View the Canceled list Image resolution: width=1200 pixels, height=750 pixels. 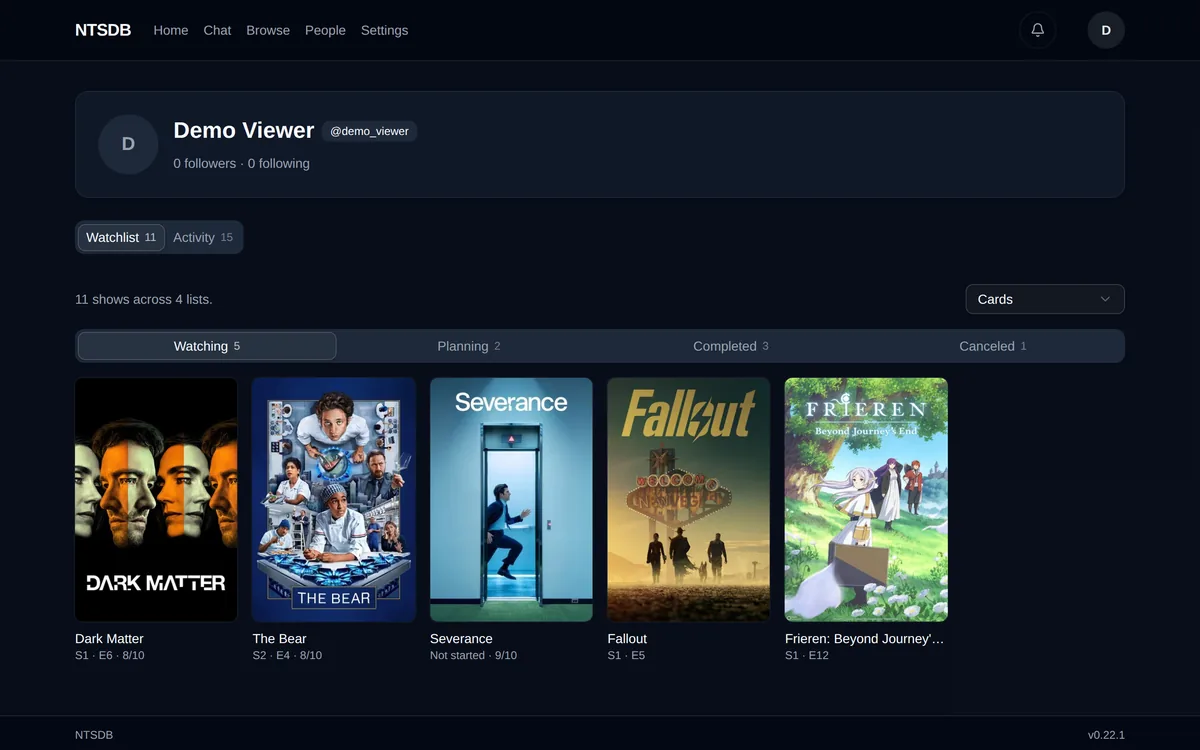click(x=993, y=346)
